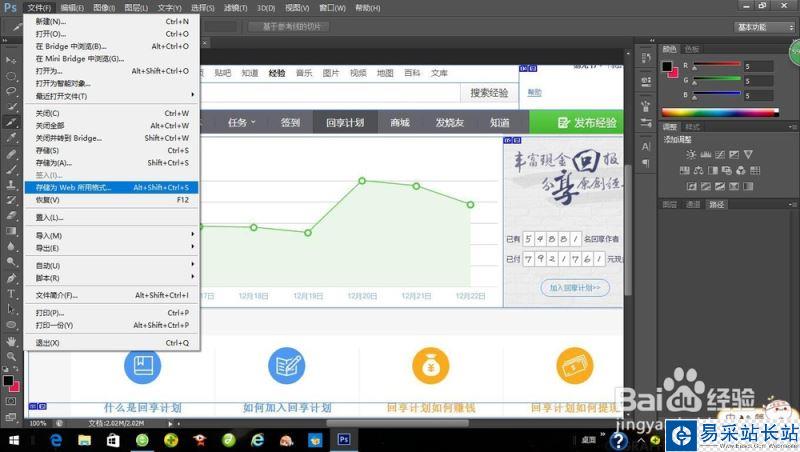Pick a color from the spectrum ramp
The height and width of the screenshot is (452, 800).
click(x=720, y=113)
